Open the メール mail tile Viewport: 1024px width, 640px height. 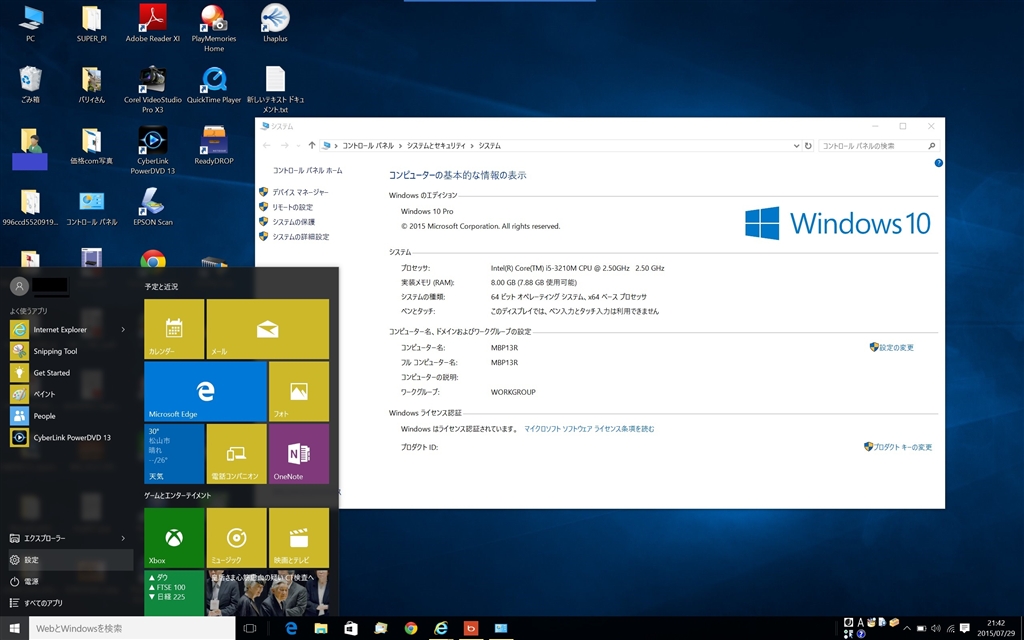point(267,329)
